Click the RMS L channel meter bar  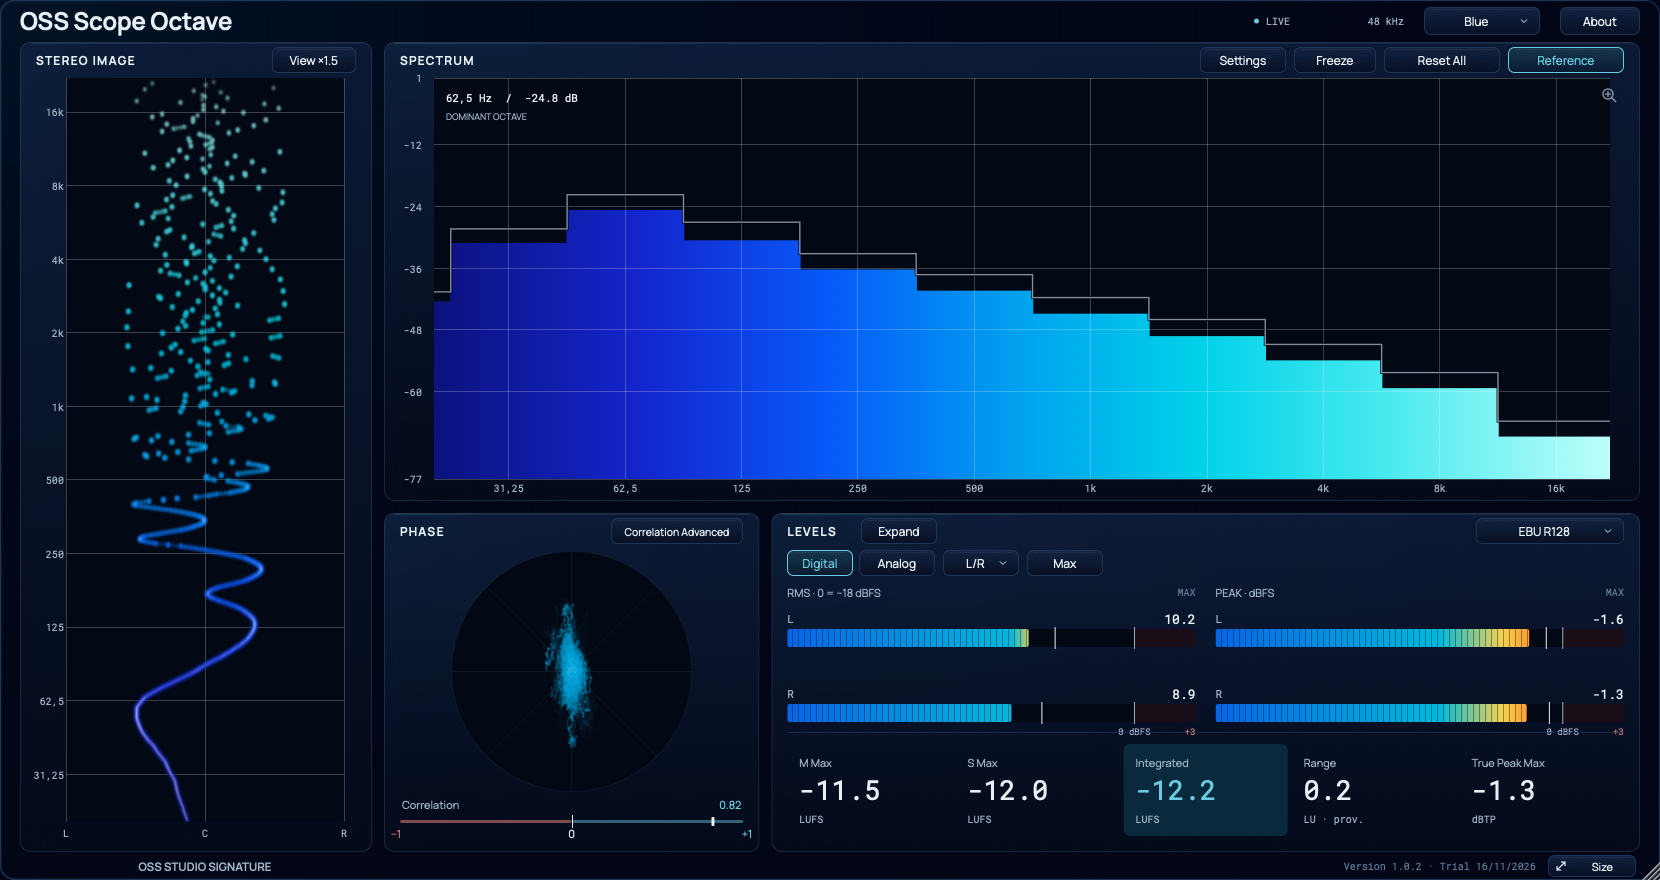[991, 638]
